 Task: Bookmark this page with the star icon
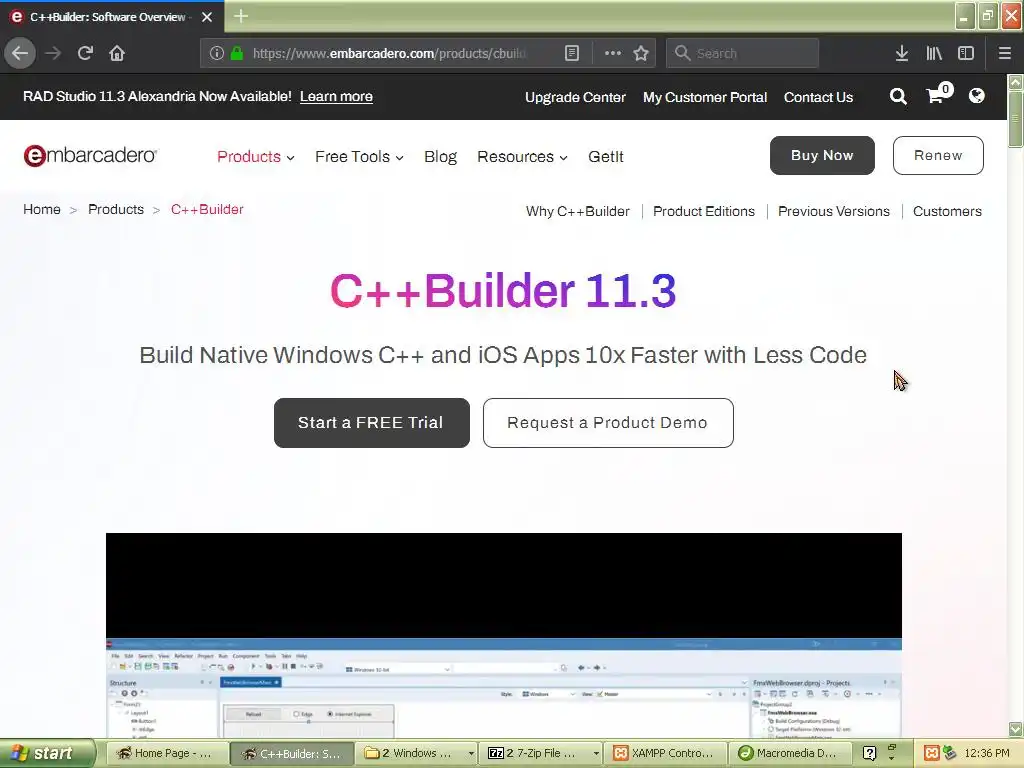pyautogui.click(x=641, y=53)
